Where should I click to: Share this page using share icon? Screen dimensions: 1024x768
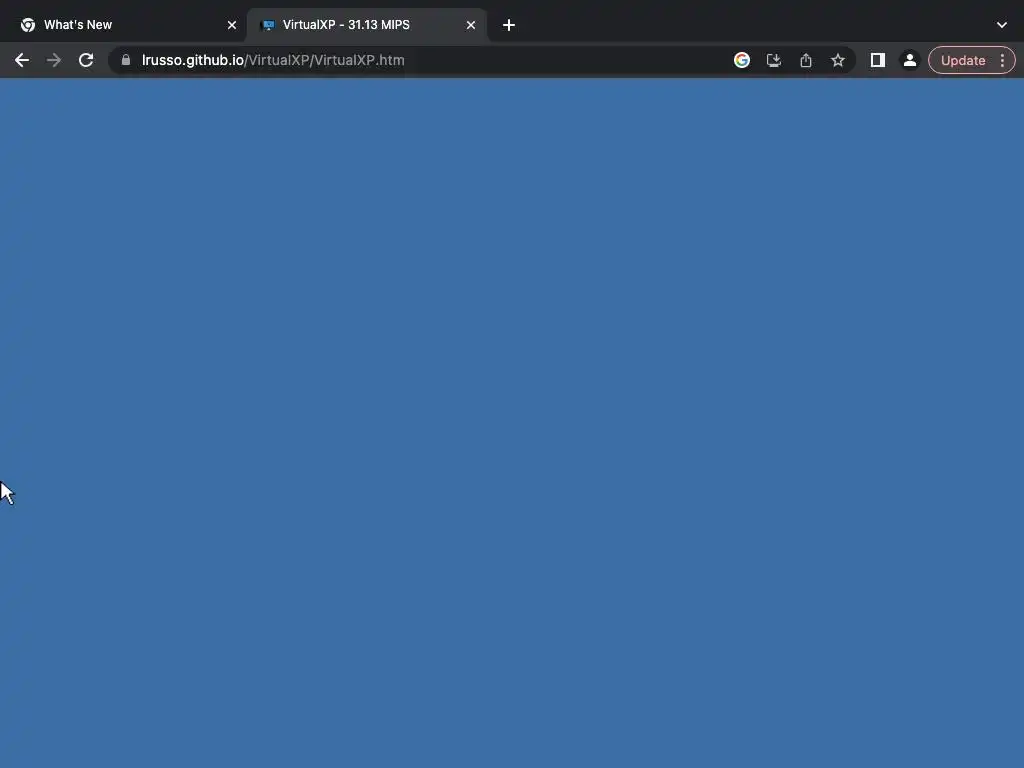click(805, 60)
